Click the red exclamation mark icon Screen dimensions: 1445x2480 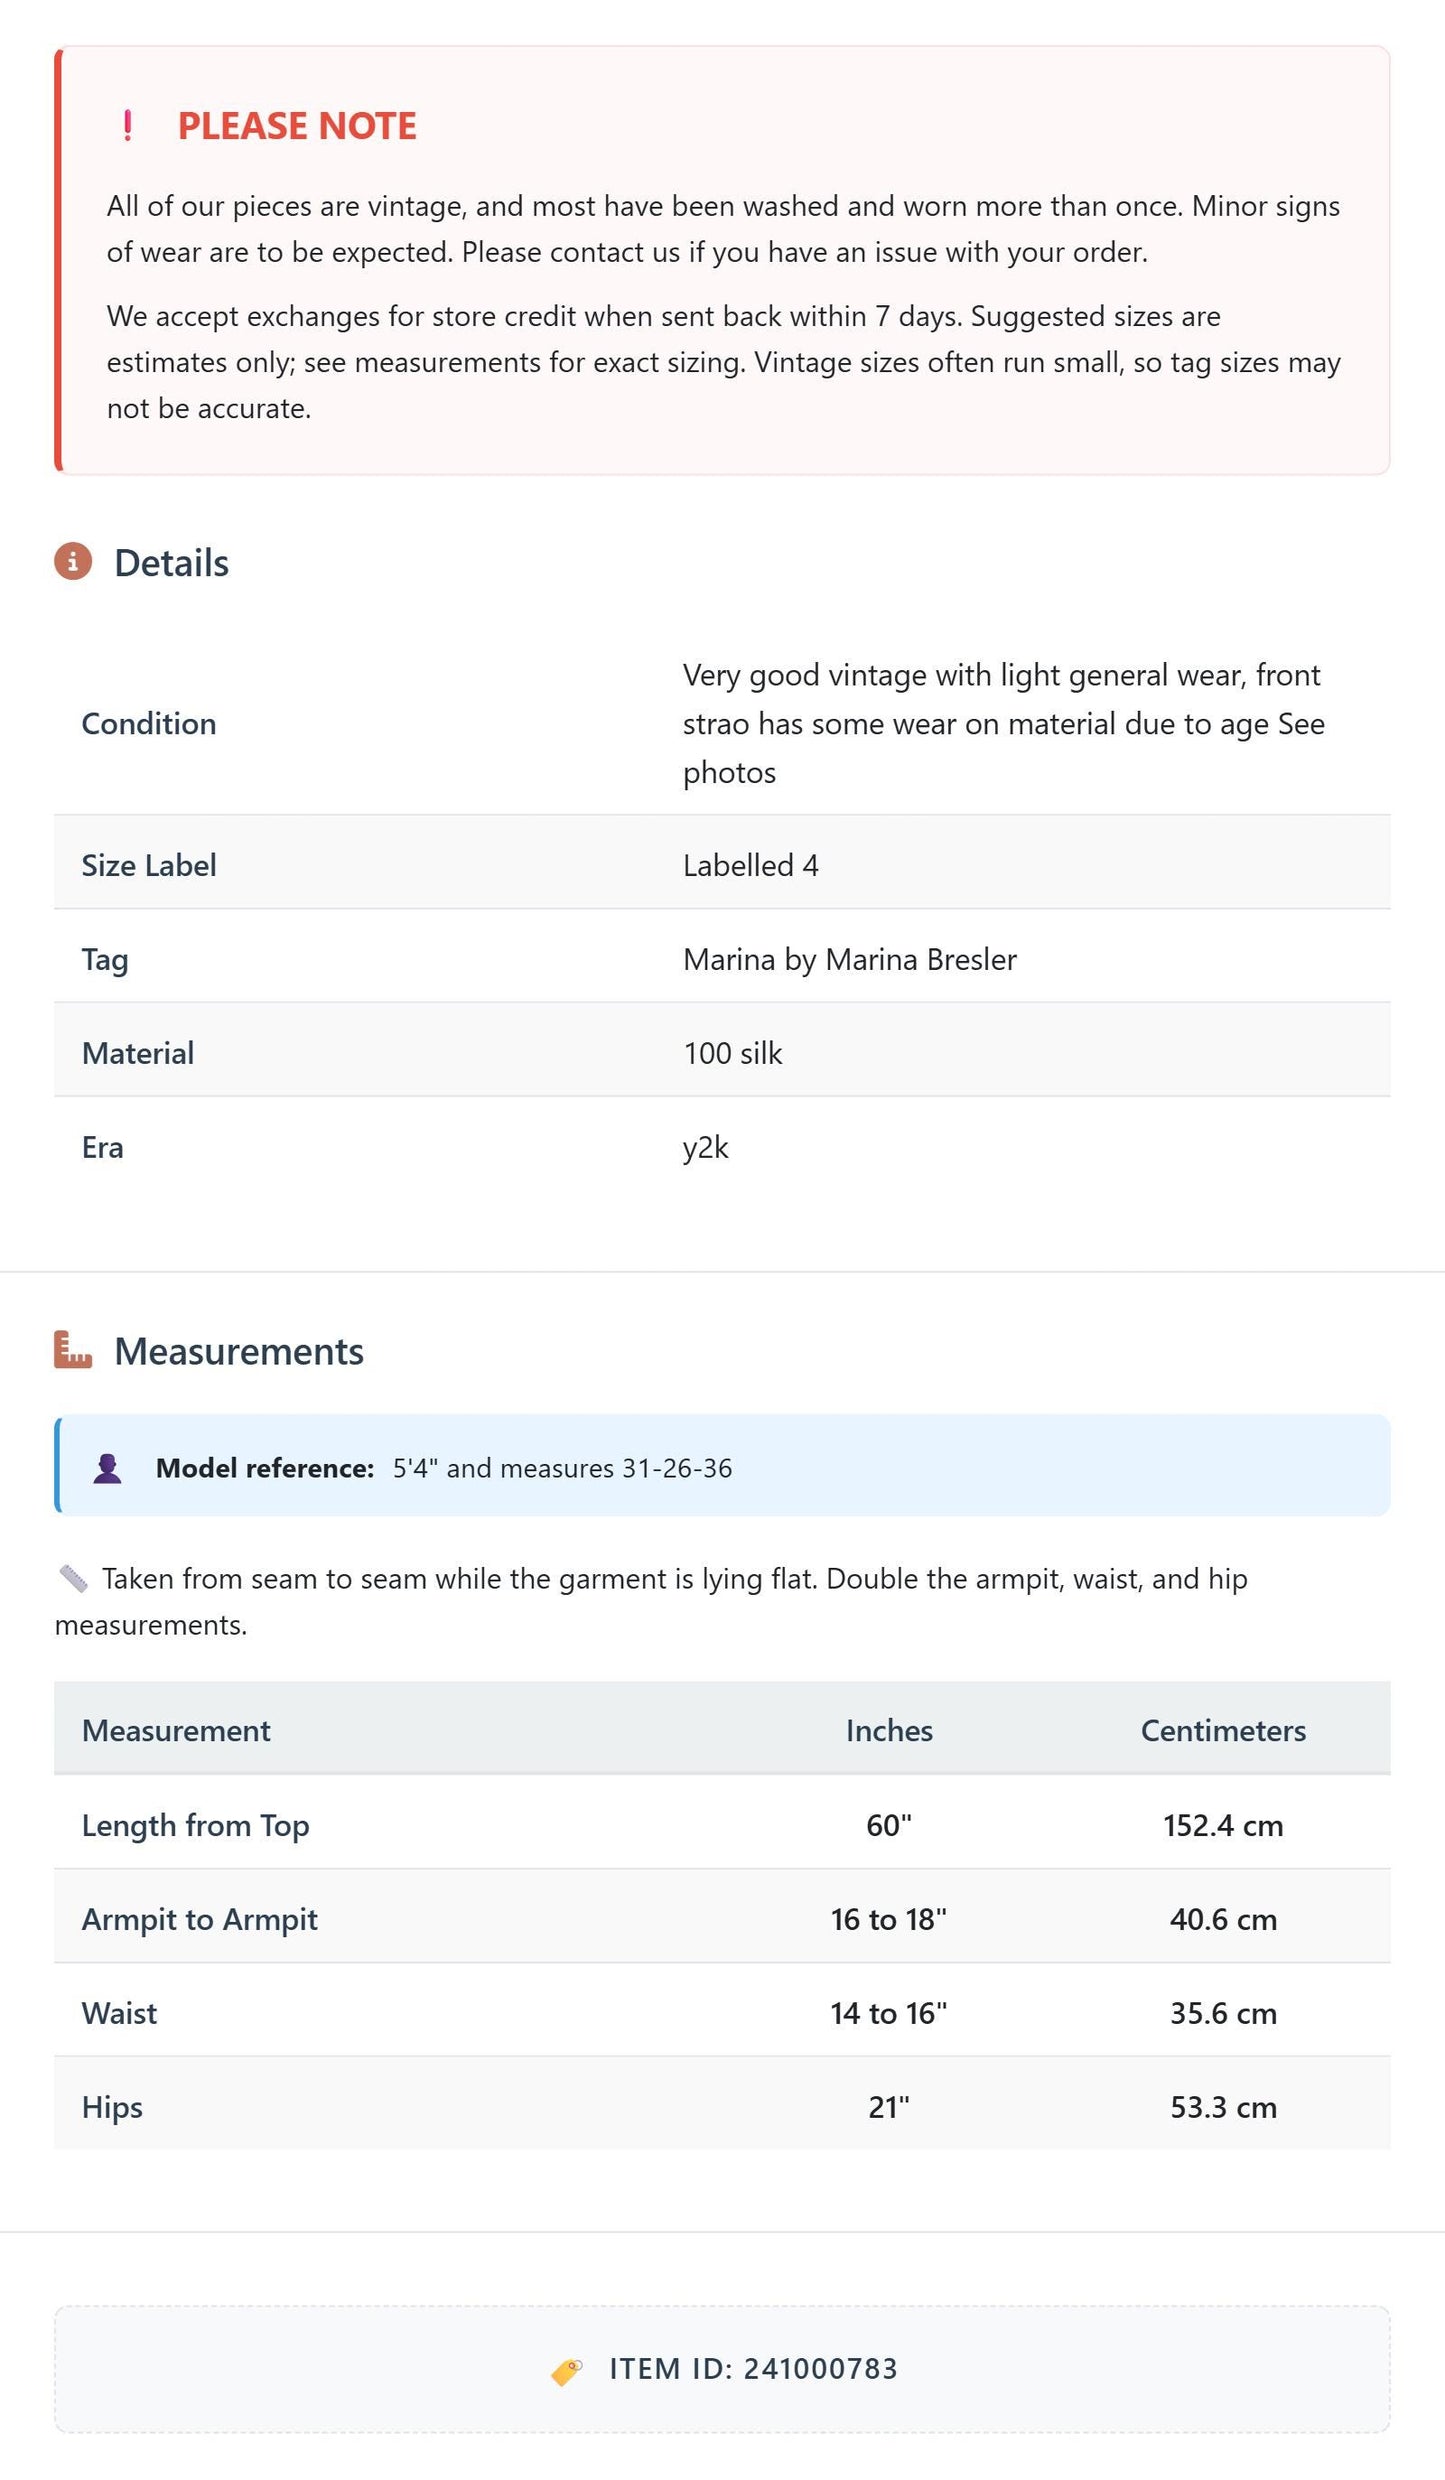pos(127,126)
